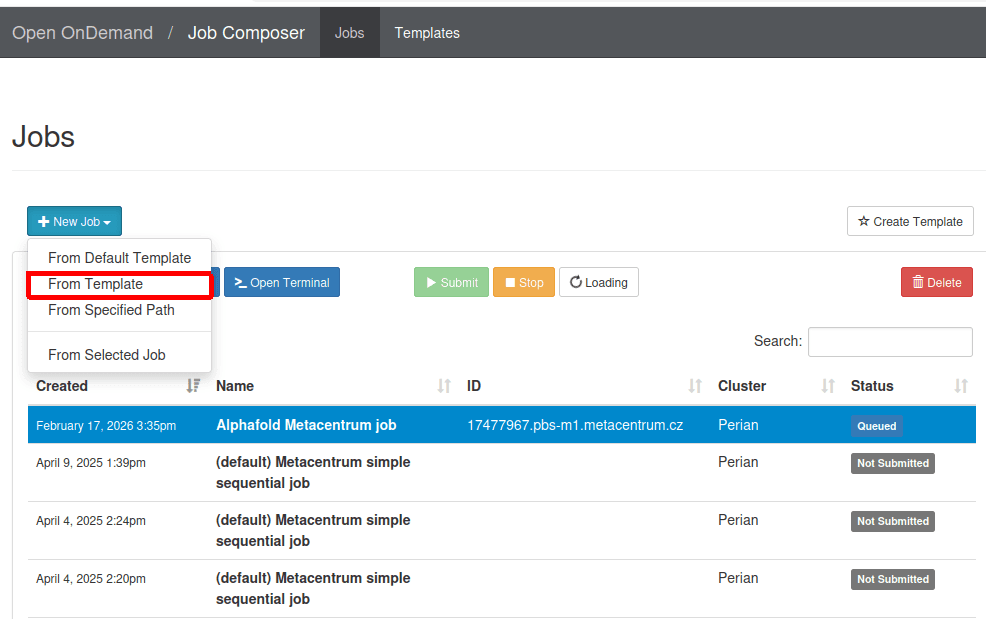This screenshot has width=986, height=619.
Task: Click the plus icon on the New Job button
Action: coord(42,221)
